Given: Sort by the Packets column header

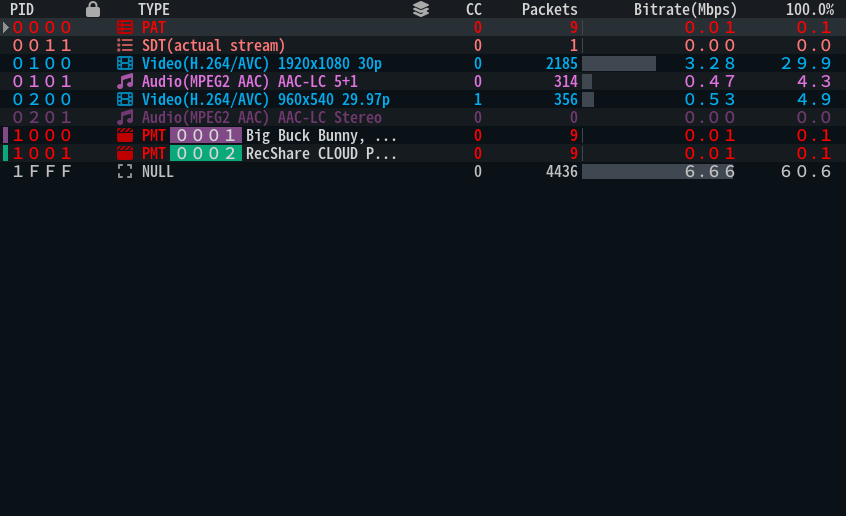Looking at the screenshot, I should (549, 9).
